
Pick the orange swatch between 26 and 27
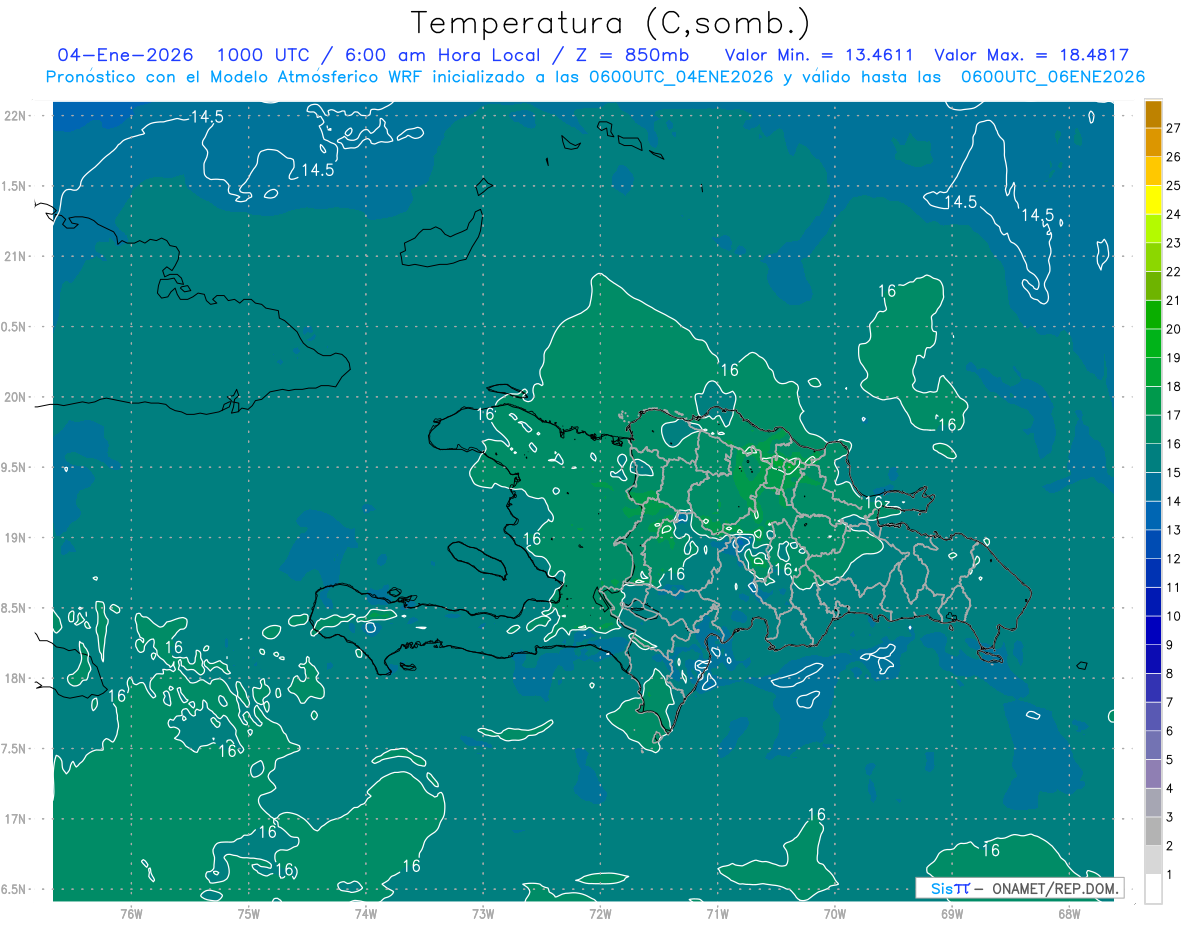[x=1153, y=142]
